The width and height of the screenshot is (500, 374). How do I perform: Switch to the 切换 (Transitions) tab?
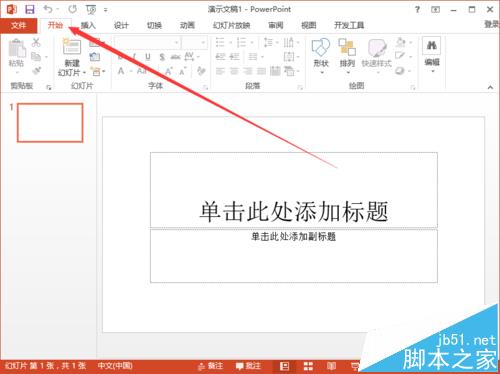154,25
